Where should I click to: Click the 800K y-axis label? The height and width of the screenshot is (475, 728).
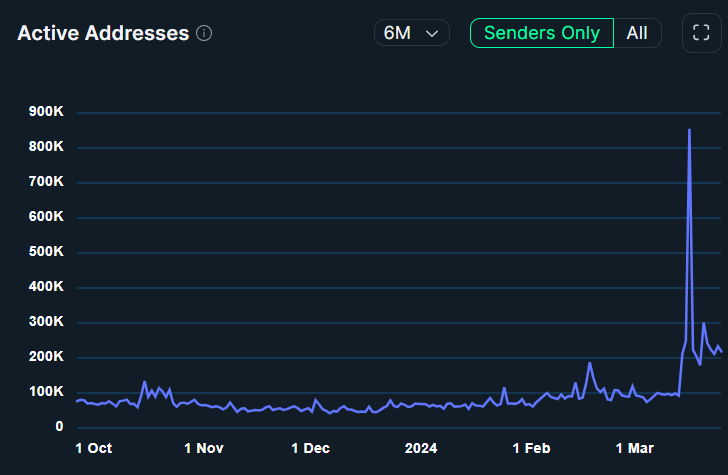pyautogui.click(x=46, y=147)
